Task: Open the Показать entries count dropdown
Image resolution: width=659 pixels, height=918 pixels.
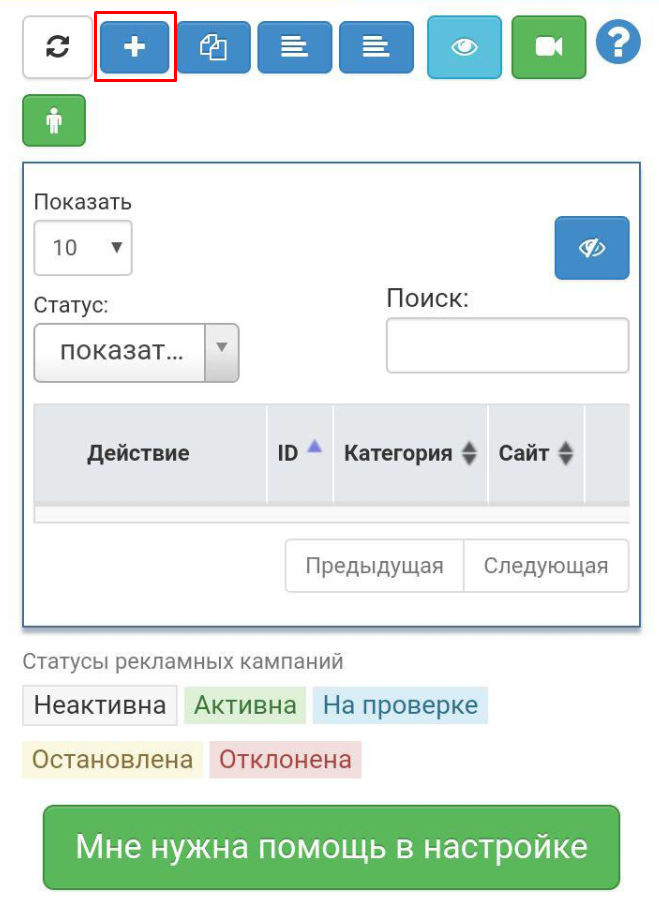Action: click(x=83, y=247)
